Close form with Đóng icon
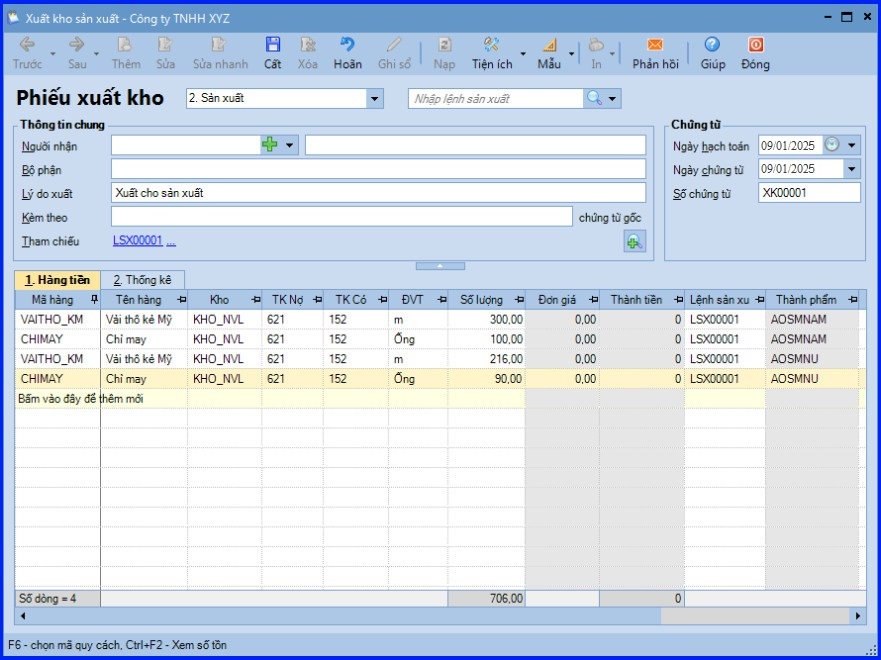The height and width of the screenshot is (660, 881). coord(756,45)
